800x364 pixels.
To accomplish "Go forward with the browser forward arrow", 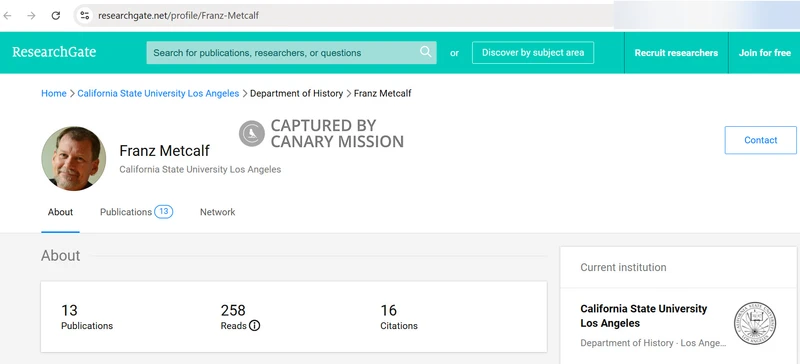I will click(x=32, y=16).
